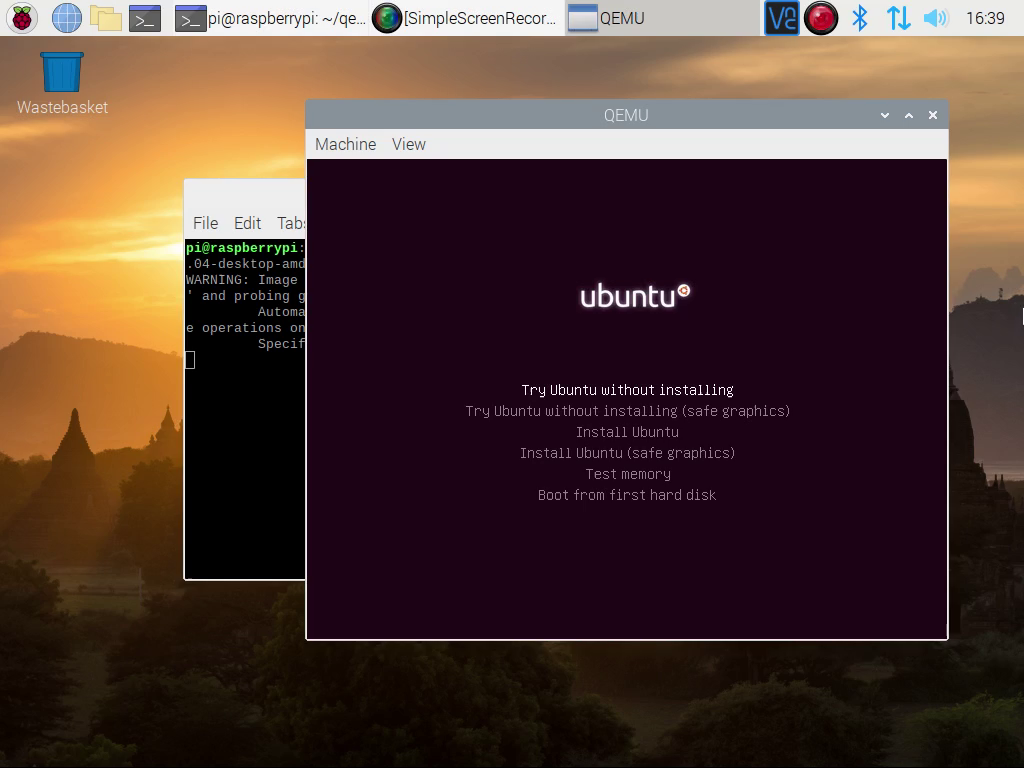Image resolution: width=1024 pixels, height=768 pixels.
Task: Select 'Boot from first hard disk' entry
Action: 627,495
